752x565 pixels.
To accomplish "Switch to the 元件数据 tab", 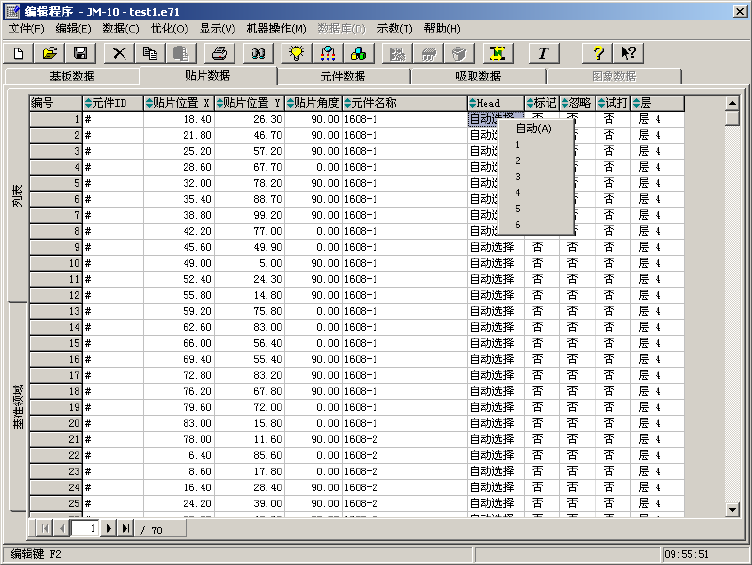I will point(343,76).
